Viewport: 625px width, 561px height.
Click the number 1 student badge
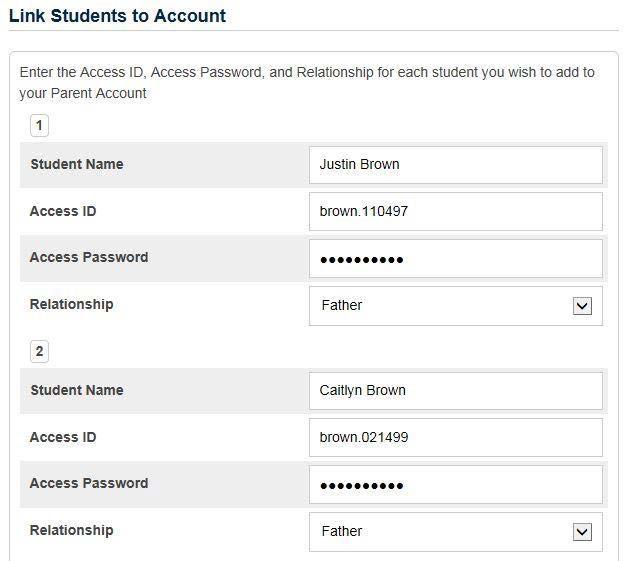39,126
